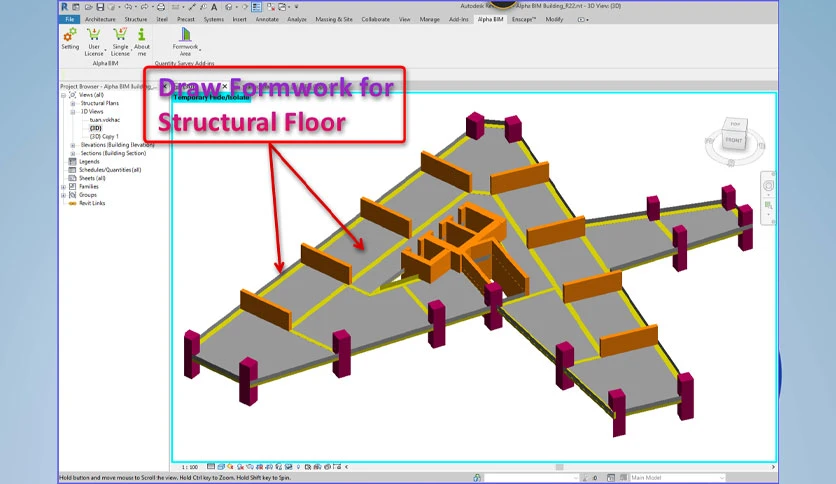Open the About me info icon
Image resolution: width=836 pixels, height=484 pixels.
click(141, 35)
